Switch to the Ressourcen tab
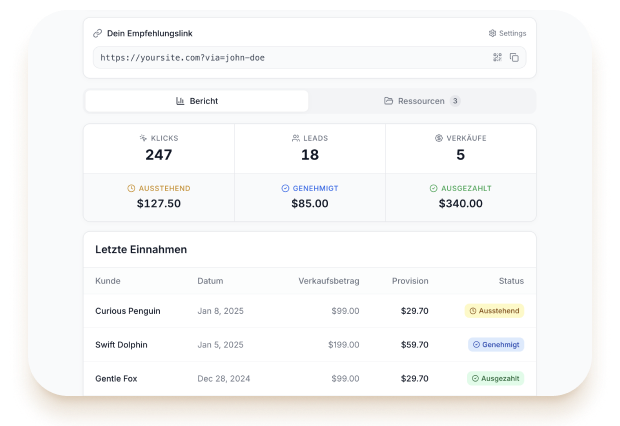Screen dimensions: 620x426 tap(422, 101)
